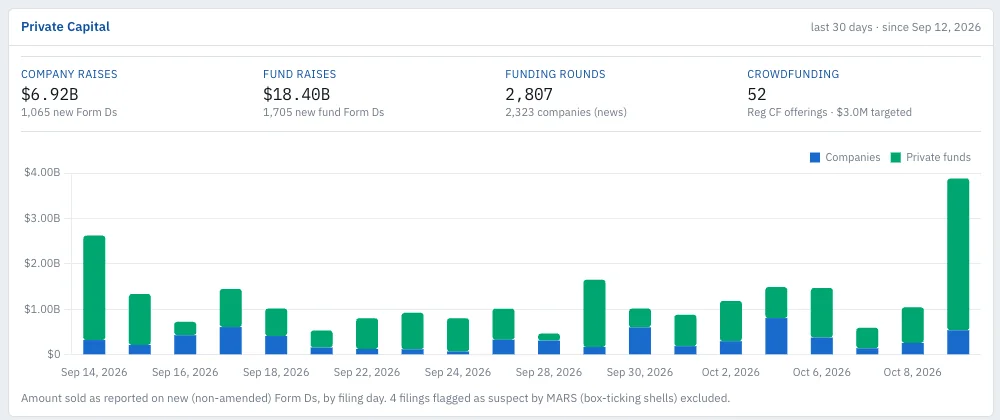The width and height of the screenshot is (1000, 420).
Task: Click the green bar segment above Oct 6, 2026
Action: tap(822, 313)
